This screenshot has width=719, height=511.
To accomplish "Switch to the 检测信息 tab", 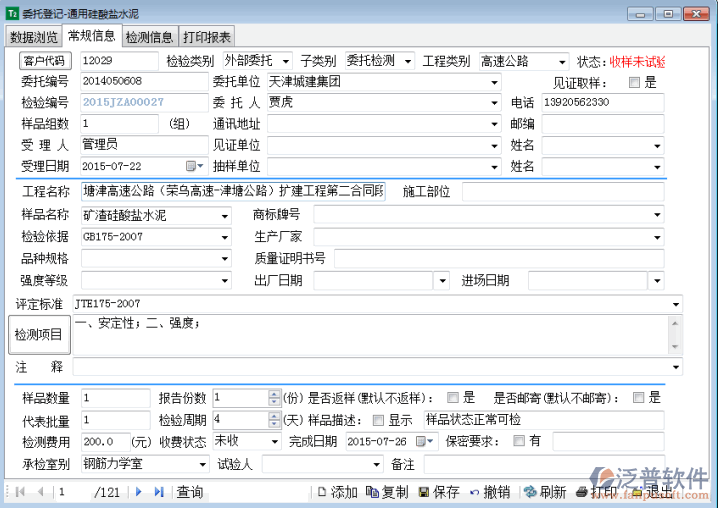I will 150,37.
